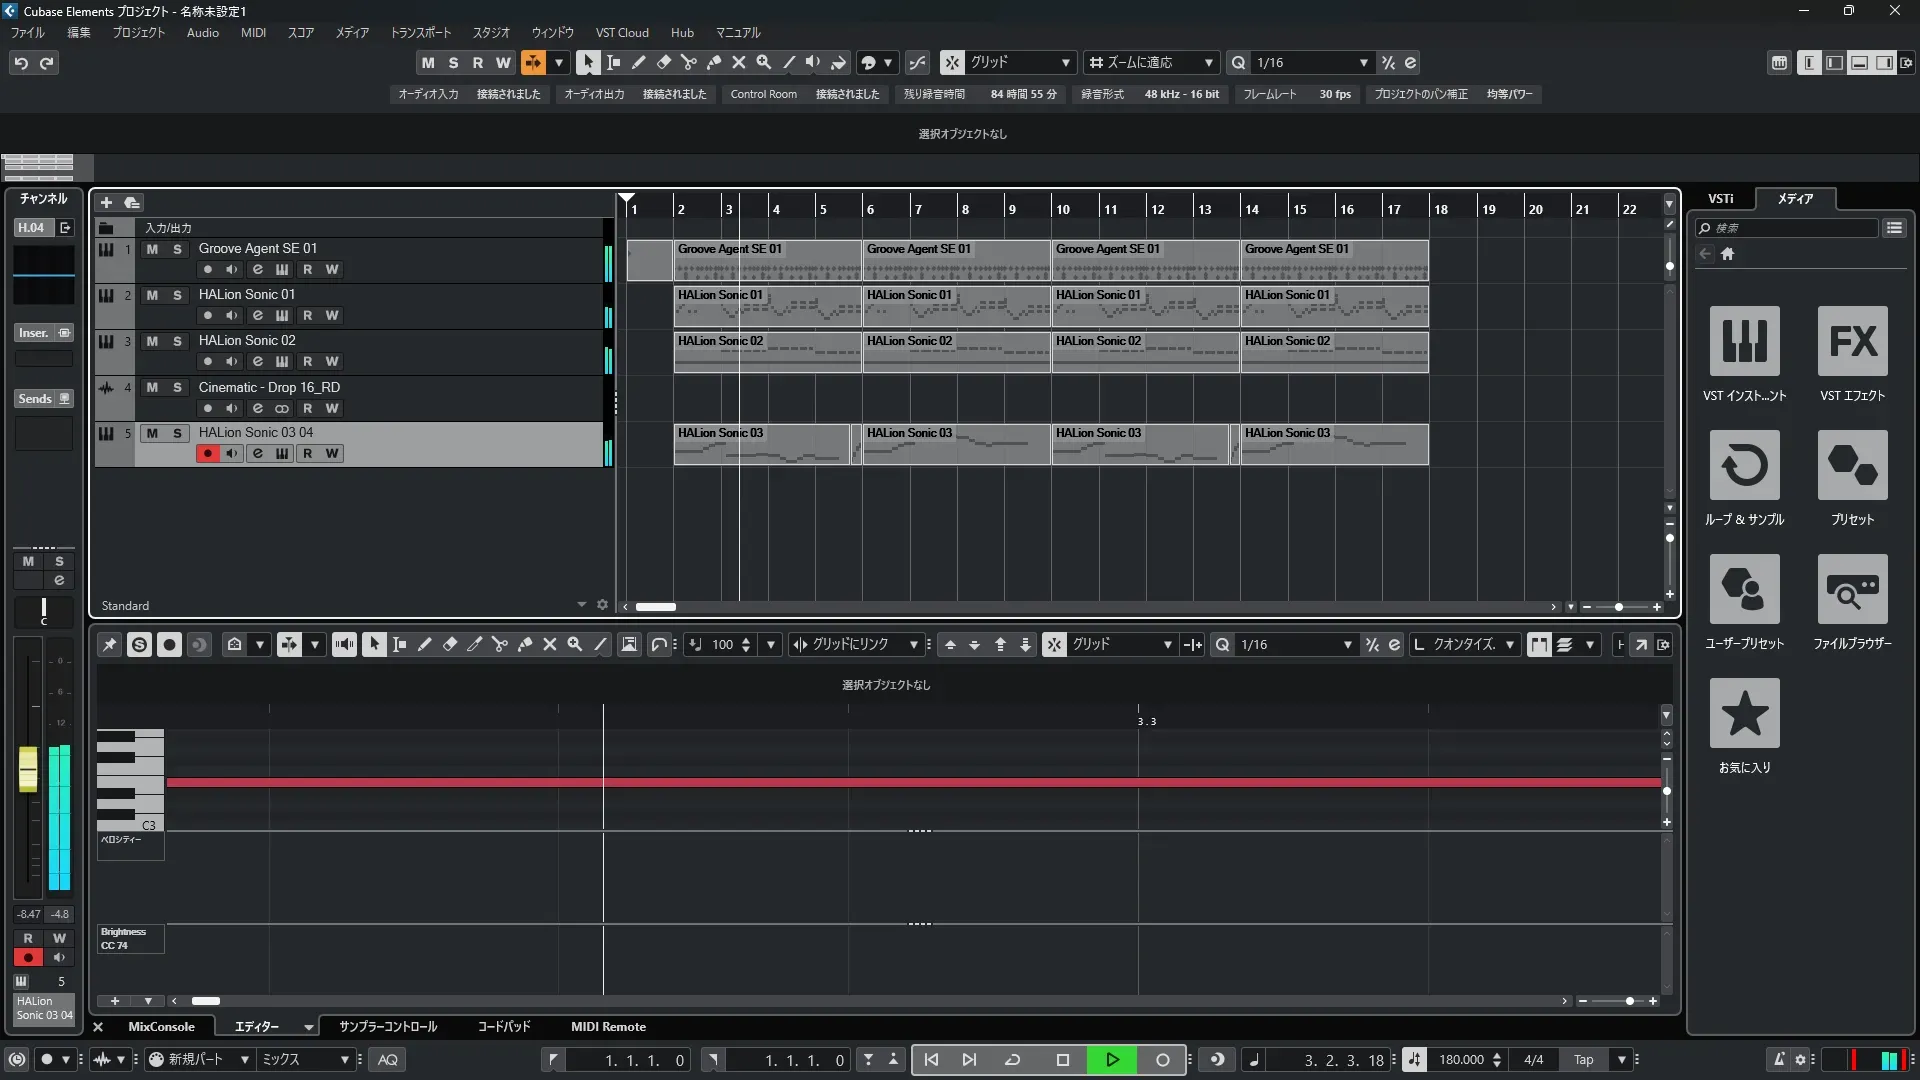The height and width of the screenshot is (1080, 1920).
Task: Open VST Effects in media panel
Action: coord(1852,342)
